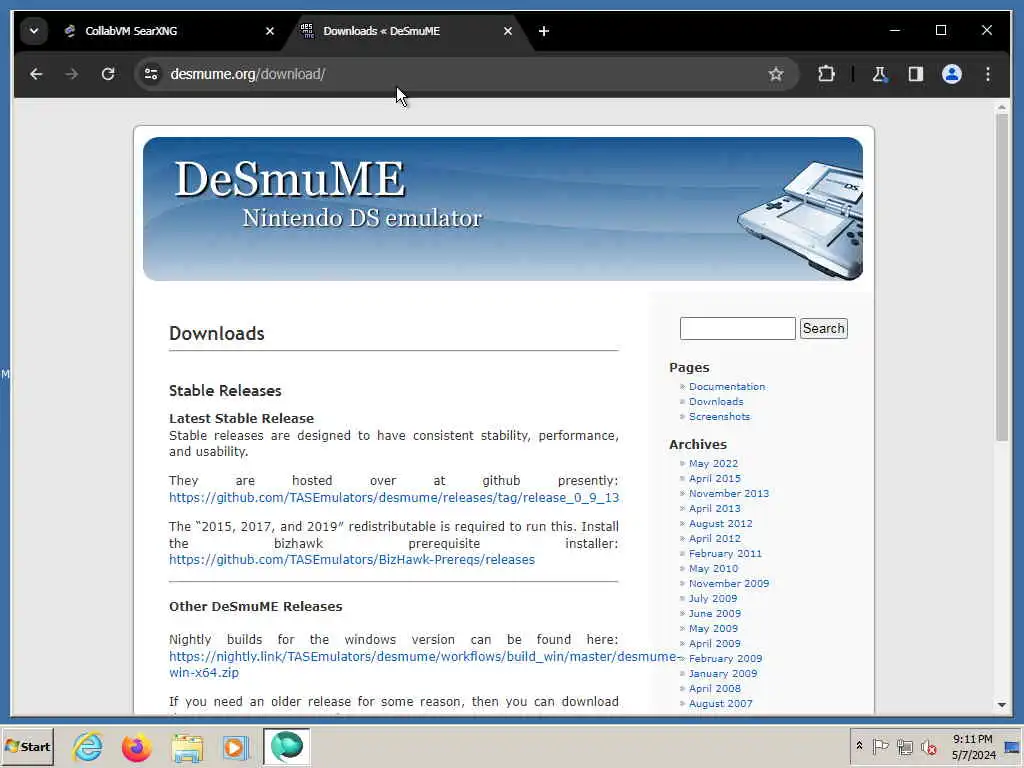Open the network tray icon

(x=904, y=746)
